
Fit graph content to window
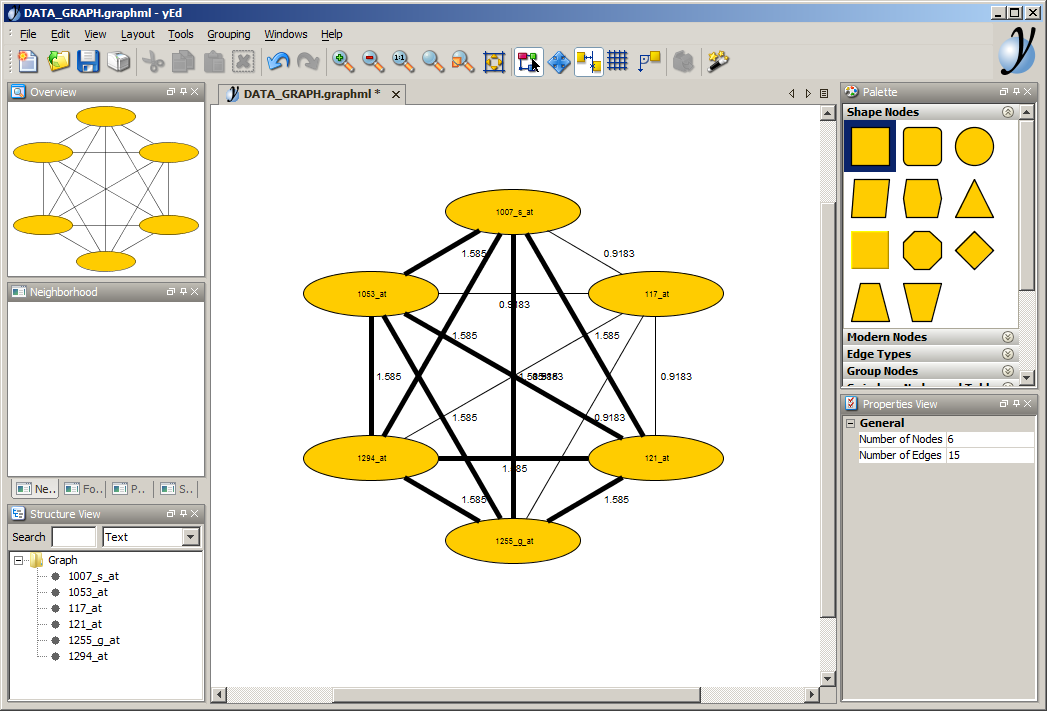pos(493,61)
